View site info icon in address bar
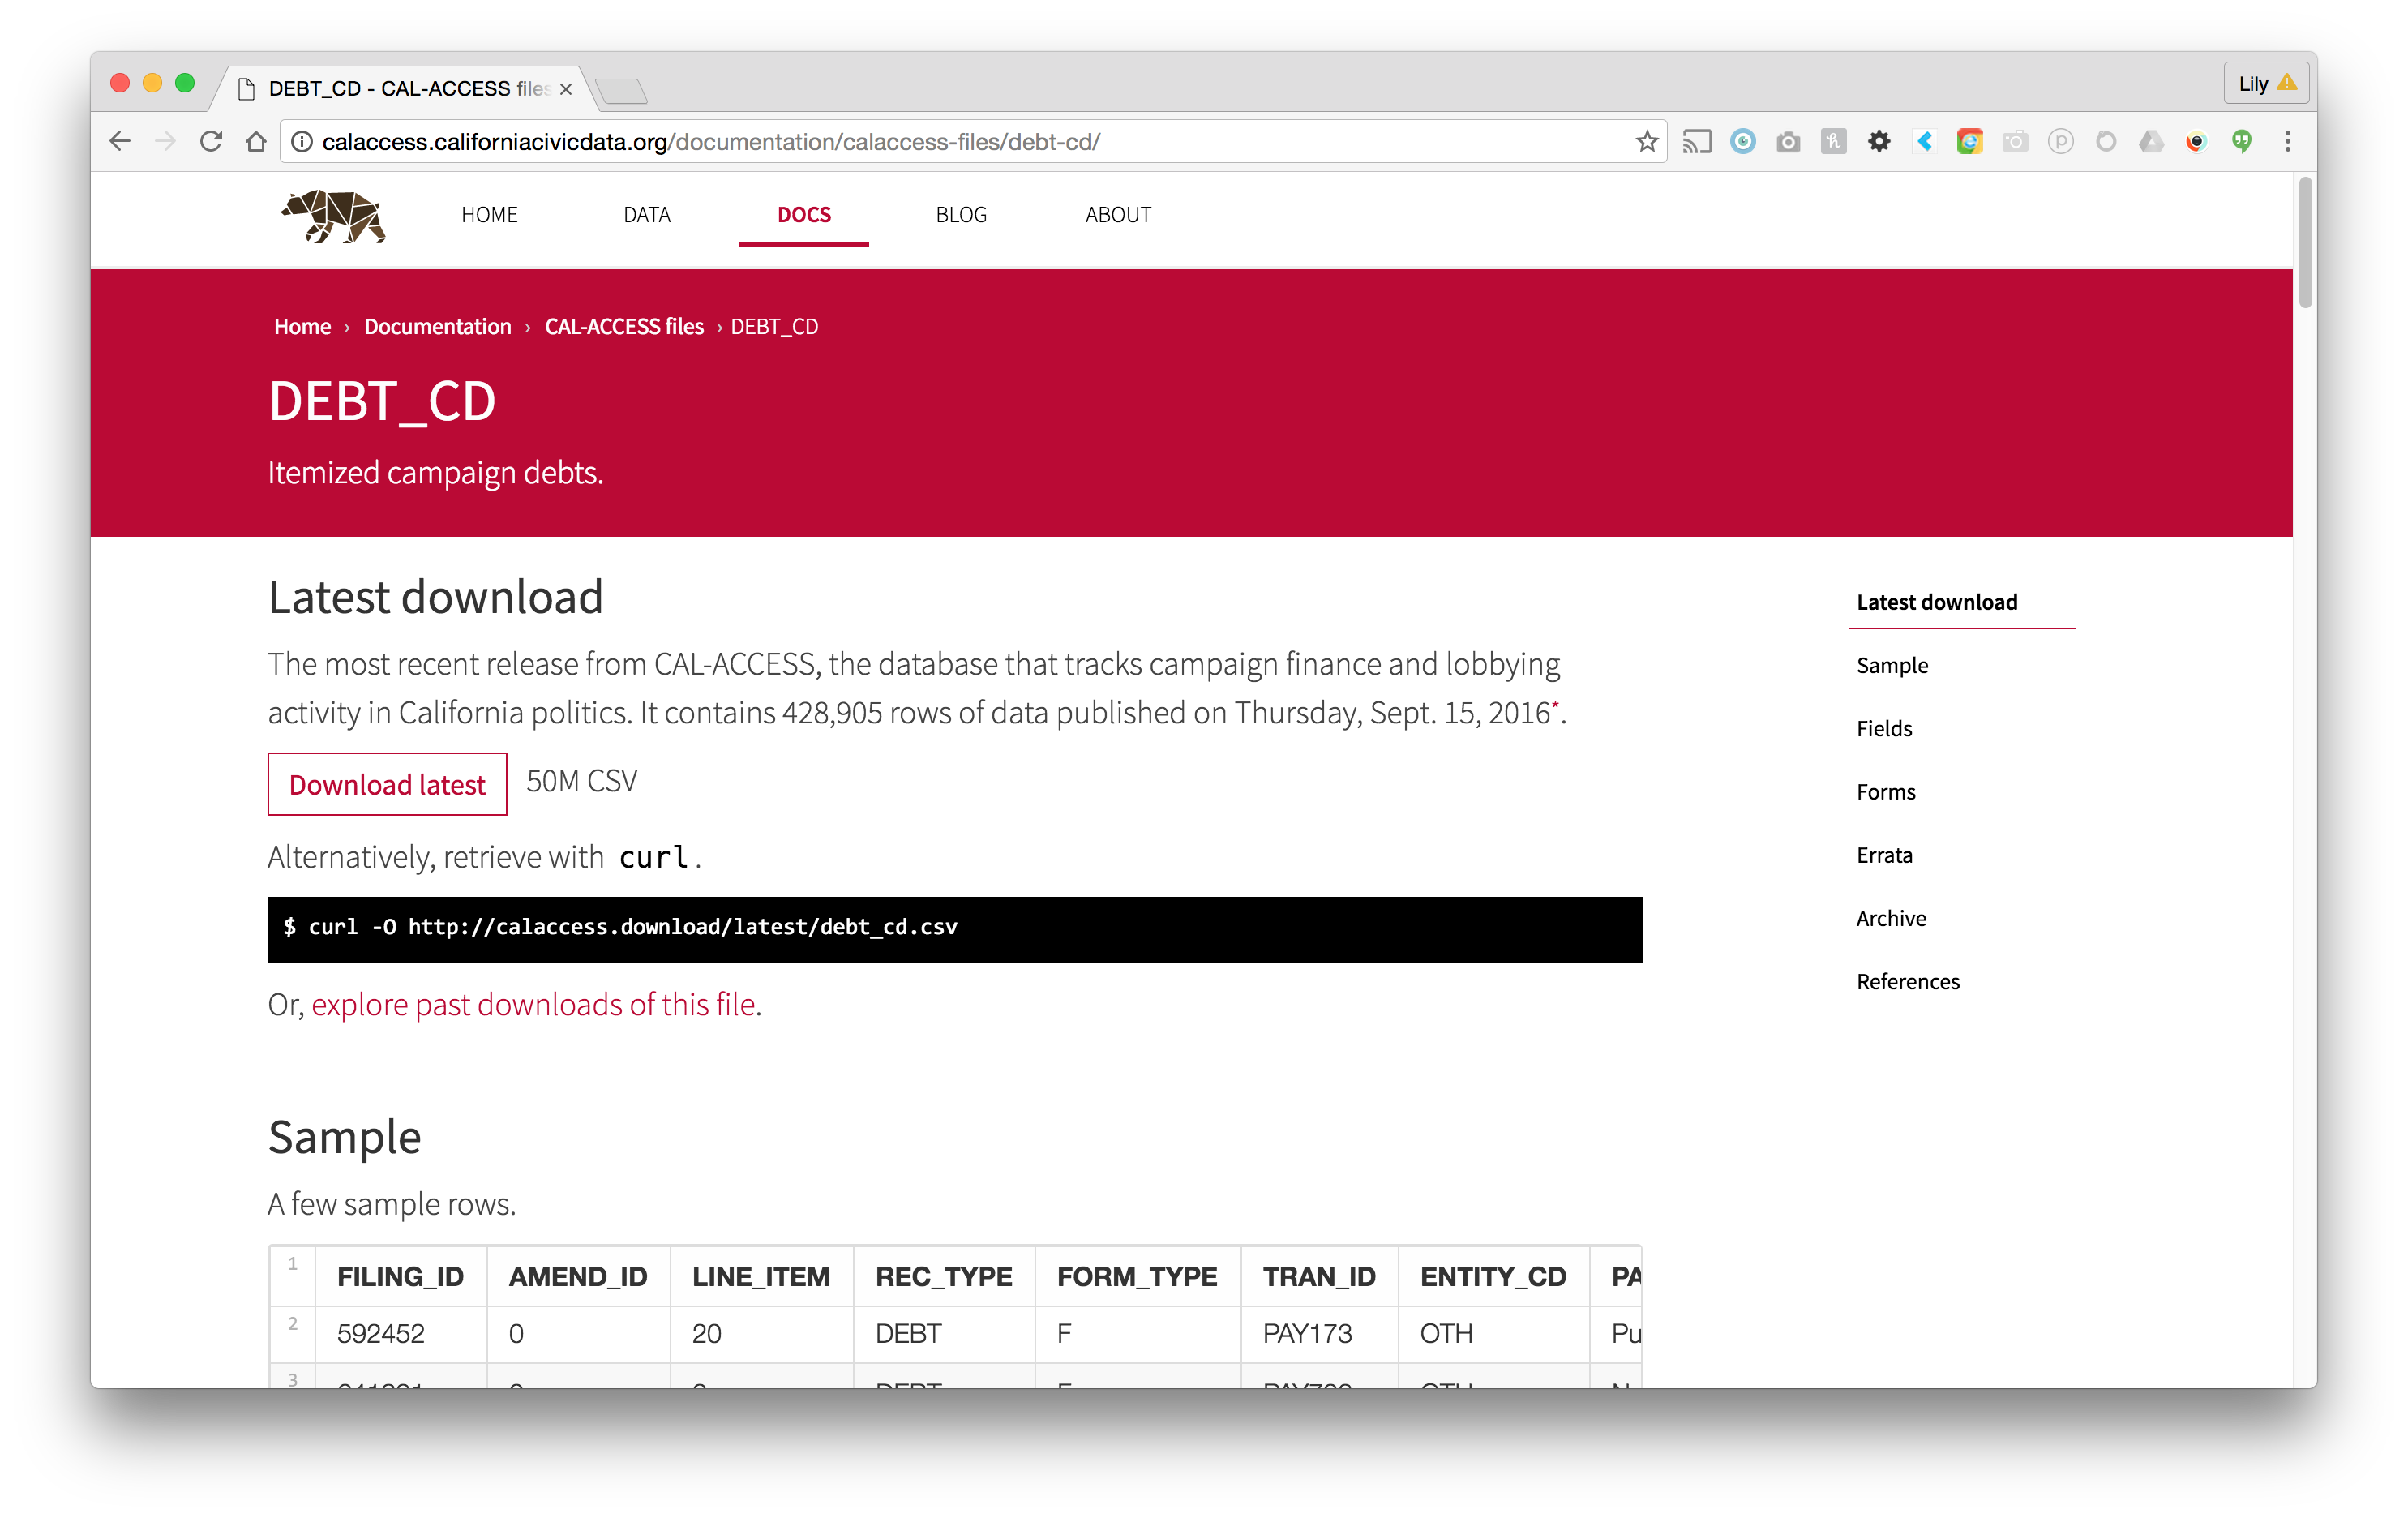Viewport: 2408px width, 1518px height. (x=301, y=142)
